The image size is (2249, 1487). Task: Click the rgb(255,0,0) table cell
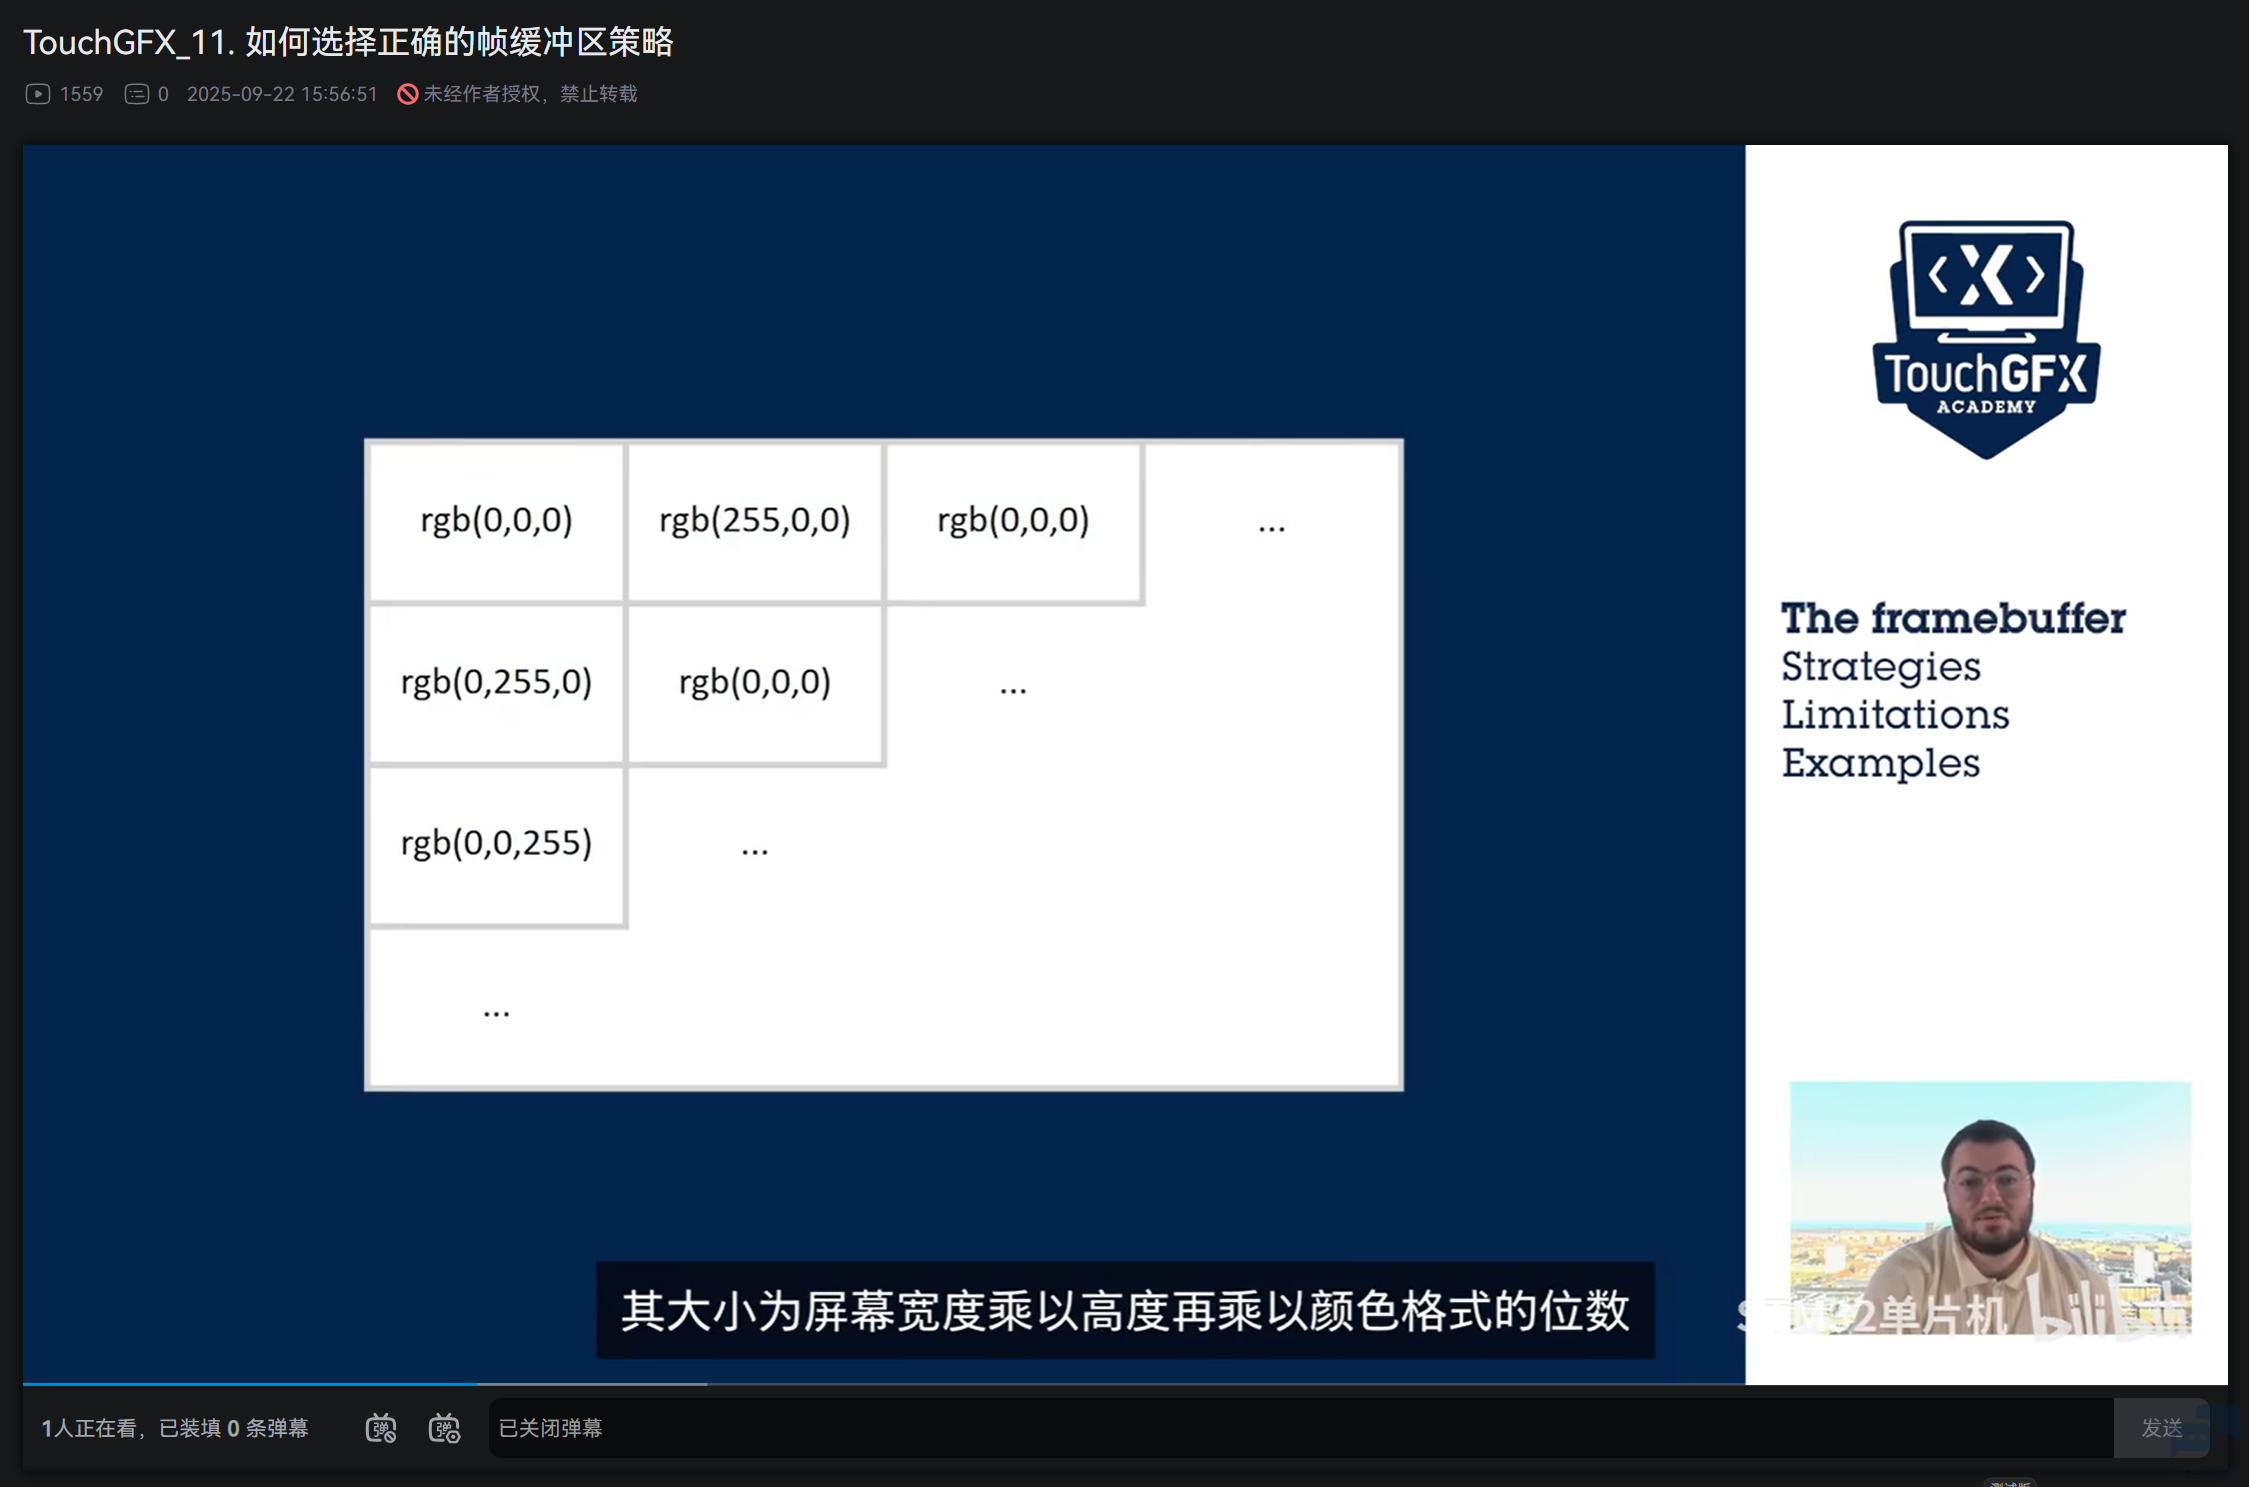click(x=755, y=521)
